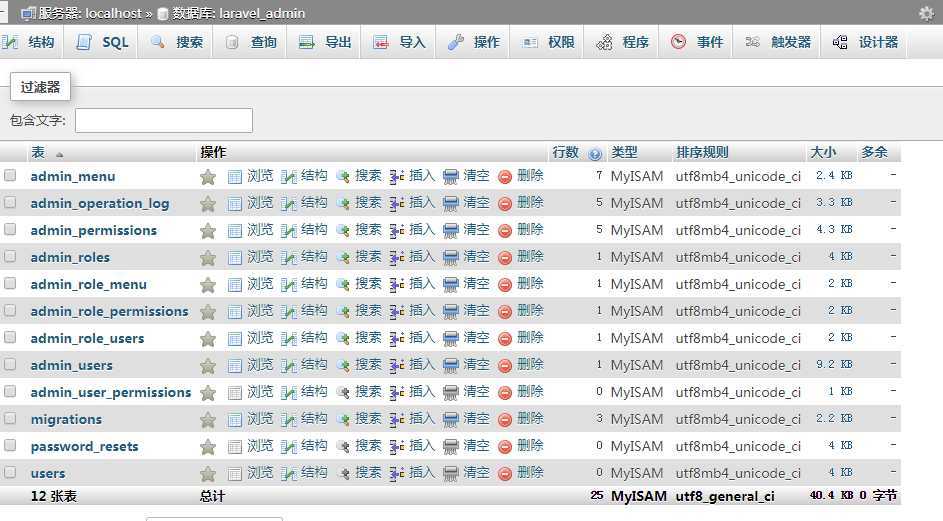Select the admin_users row checkbox
Image resolution: width=943 pixels, height=521 pixels.
pos(10,364)
